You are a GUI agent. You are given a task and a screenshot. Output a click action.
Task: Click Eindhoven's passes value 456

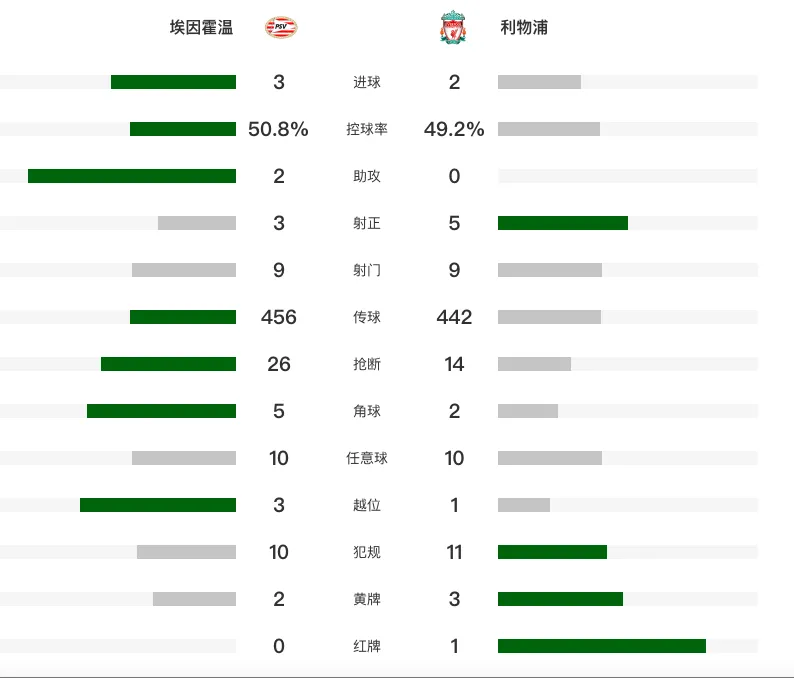[279, 317]
